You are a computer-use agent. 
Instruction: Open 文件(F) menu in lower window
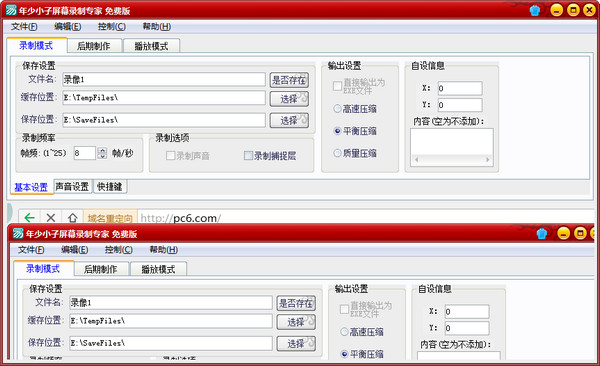coord(31,250)
